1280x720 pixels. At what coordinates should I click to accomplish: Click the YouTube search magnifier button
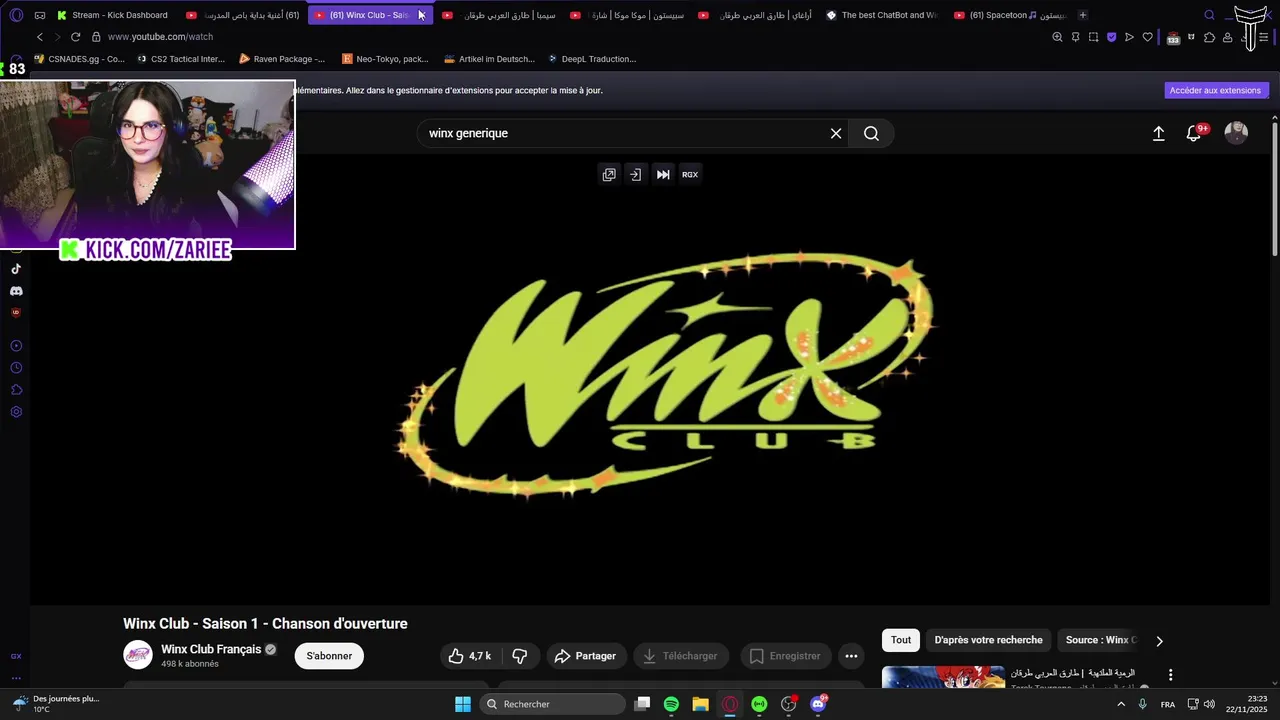click(871, 133)
